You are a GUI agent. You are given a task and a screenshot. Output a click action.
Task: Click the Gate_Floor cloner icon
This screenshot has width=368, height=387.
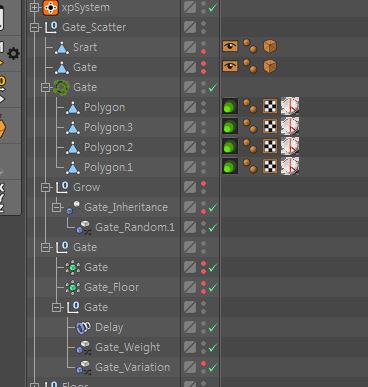(73, 287)
